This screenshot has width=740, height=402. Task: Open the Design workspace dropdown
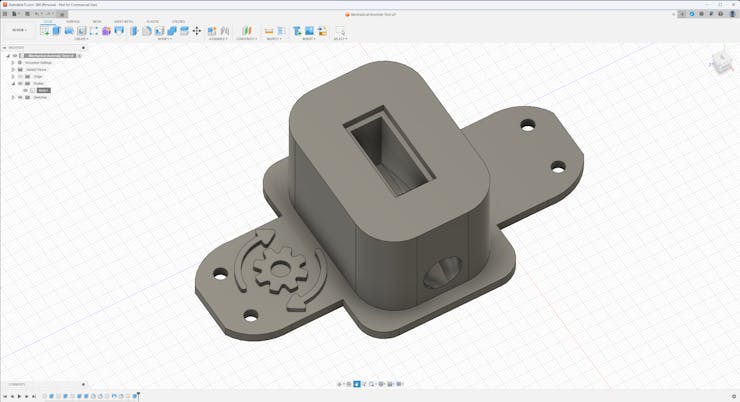[x=18, y=30]
